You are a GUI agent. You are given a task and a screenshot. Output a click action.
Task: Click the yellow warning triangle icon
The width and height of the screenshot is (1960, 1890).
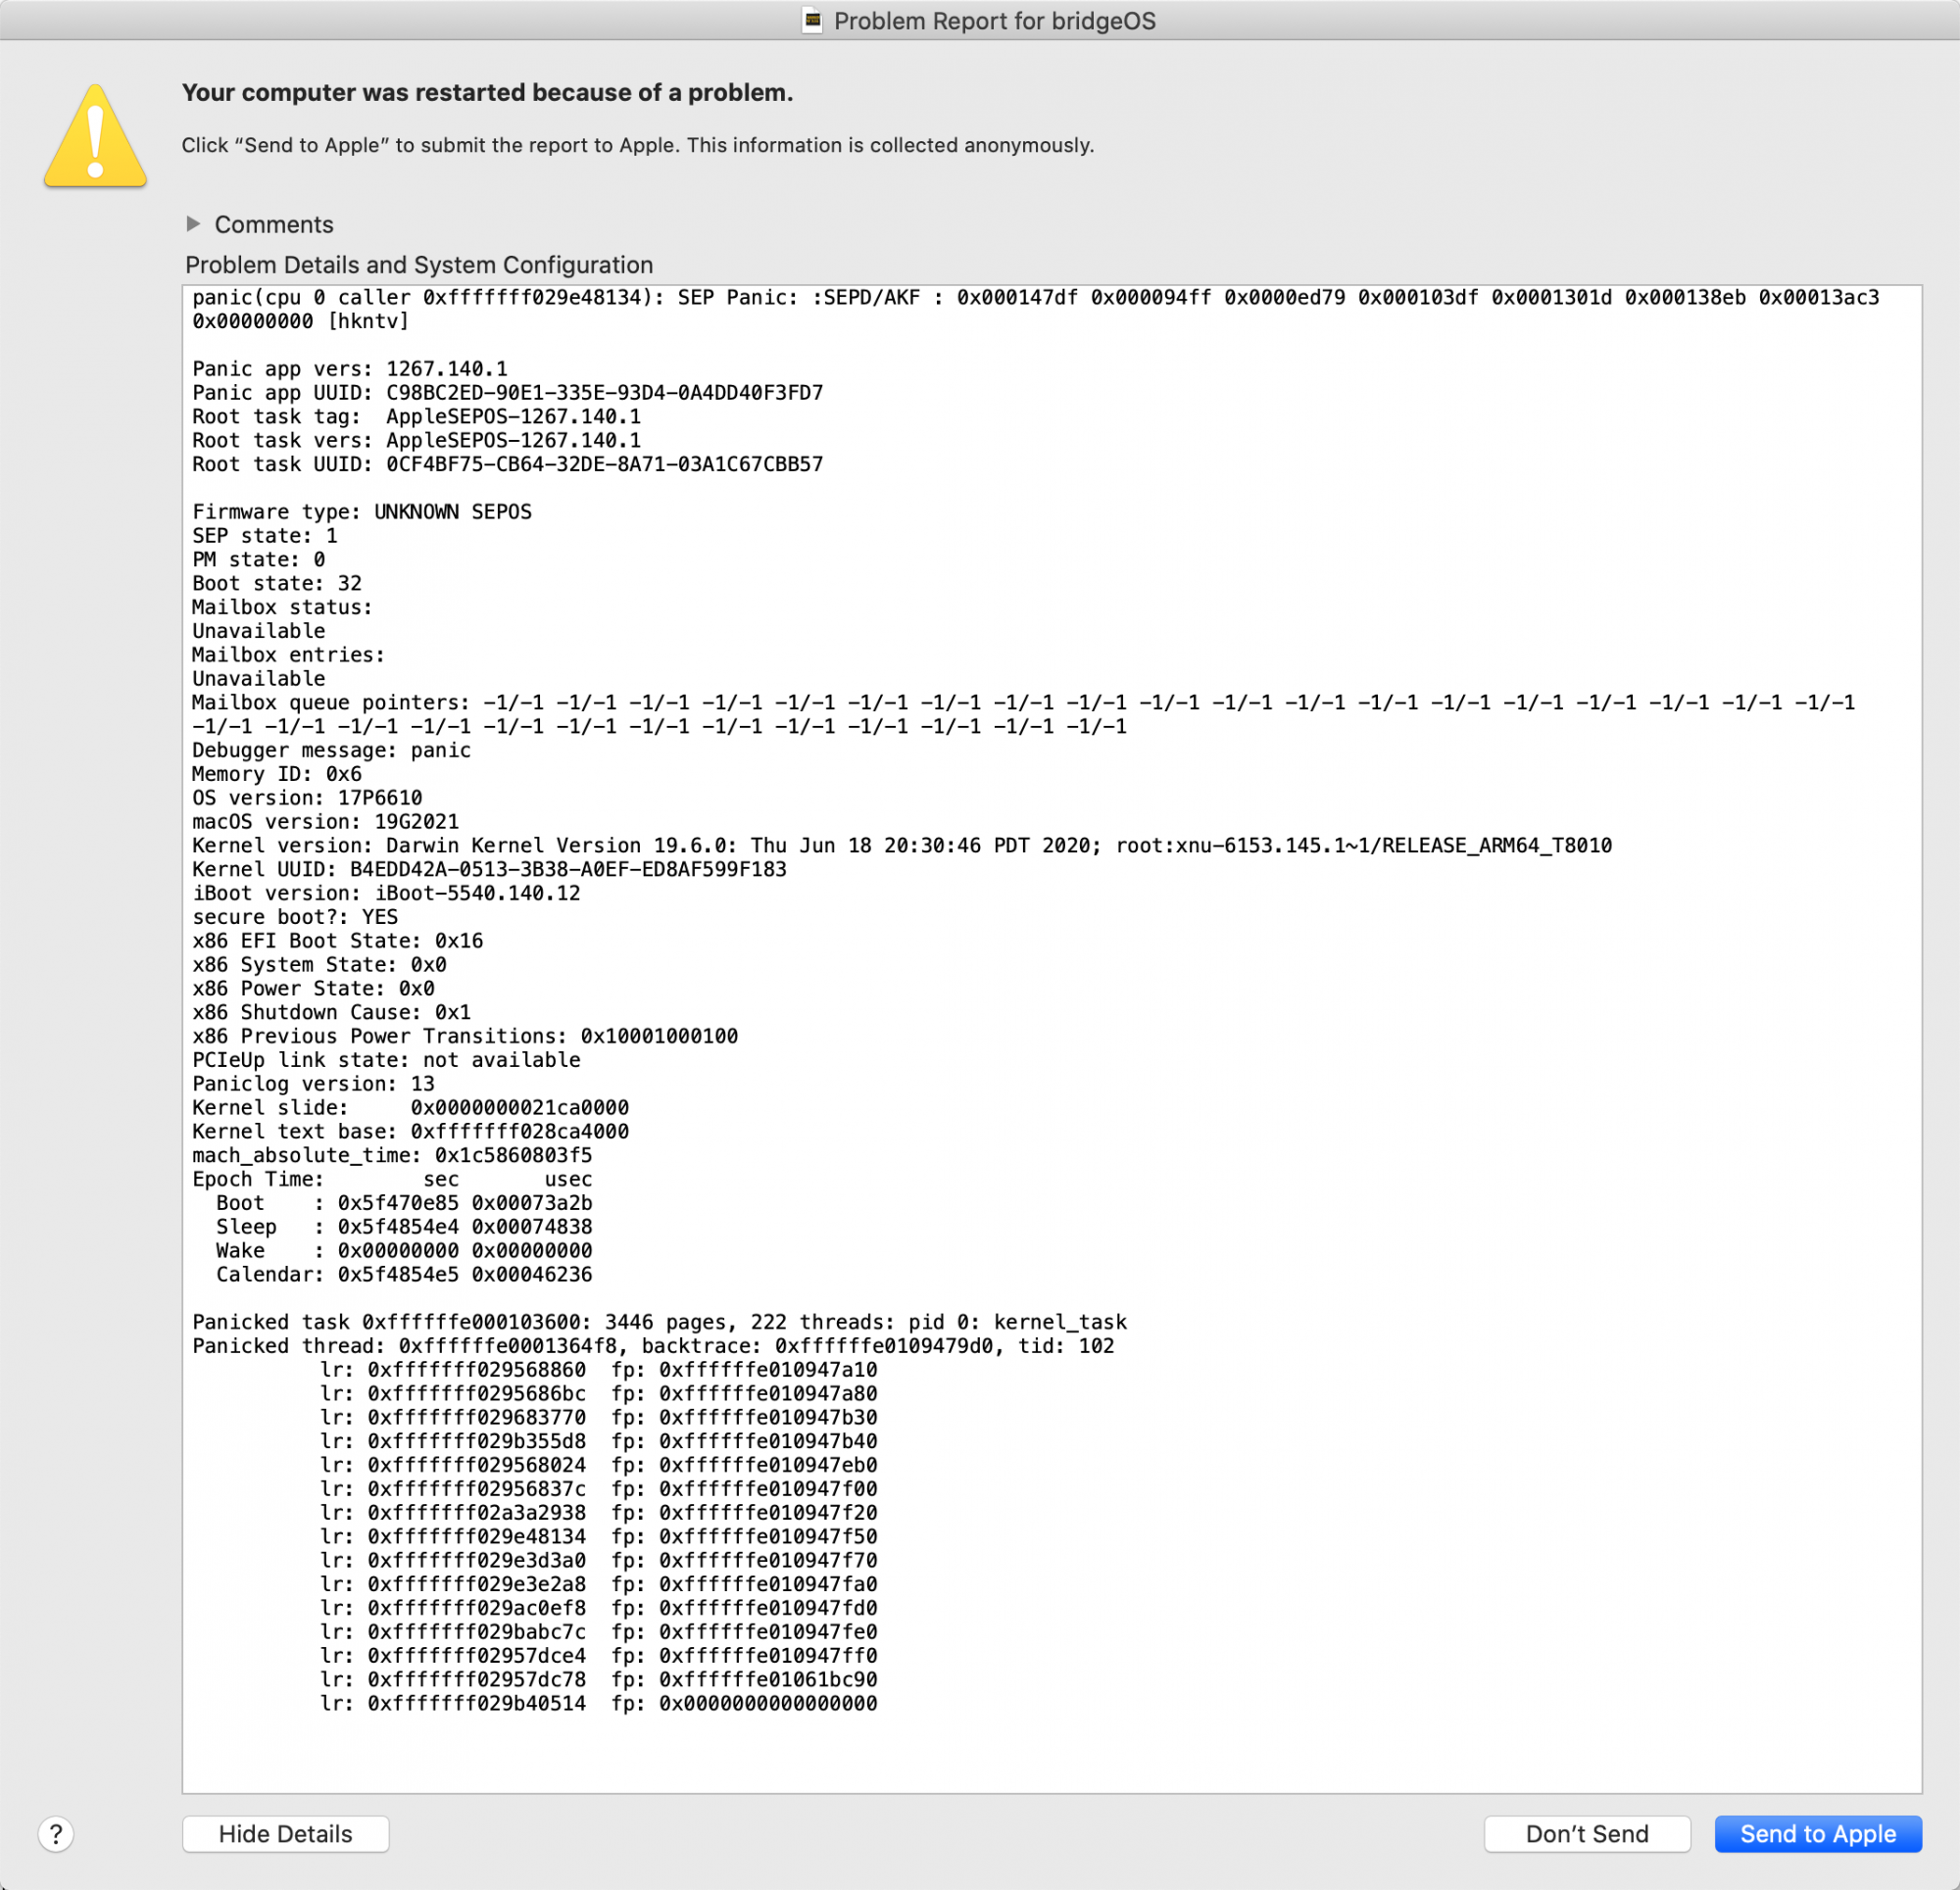pyautogui.click(x=95, y=136)
